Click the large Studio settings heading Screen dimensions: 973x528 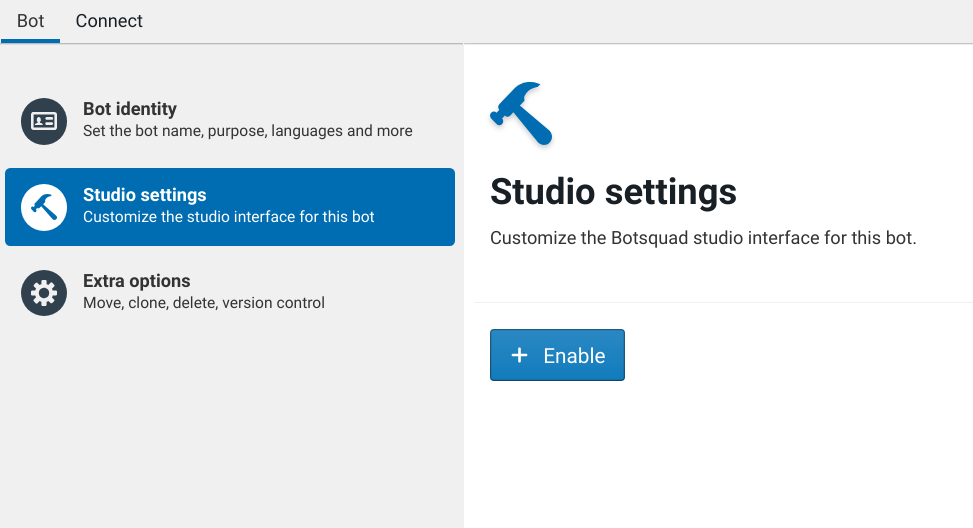pos(613,191)
